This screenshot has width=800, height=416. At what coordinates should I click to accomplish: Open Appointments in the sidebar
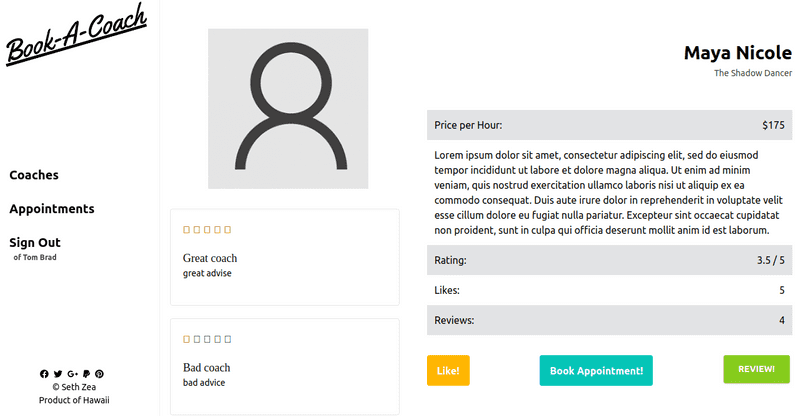point(52,209)
